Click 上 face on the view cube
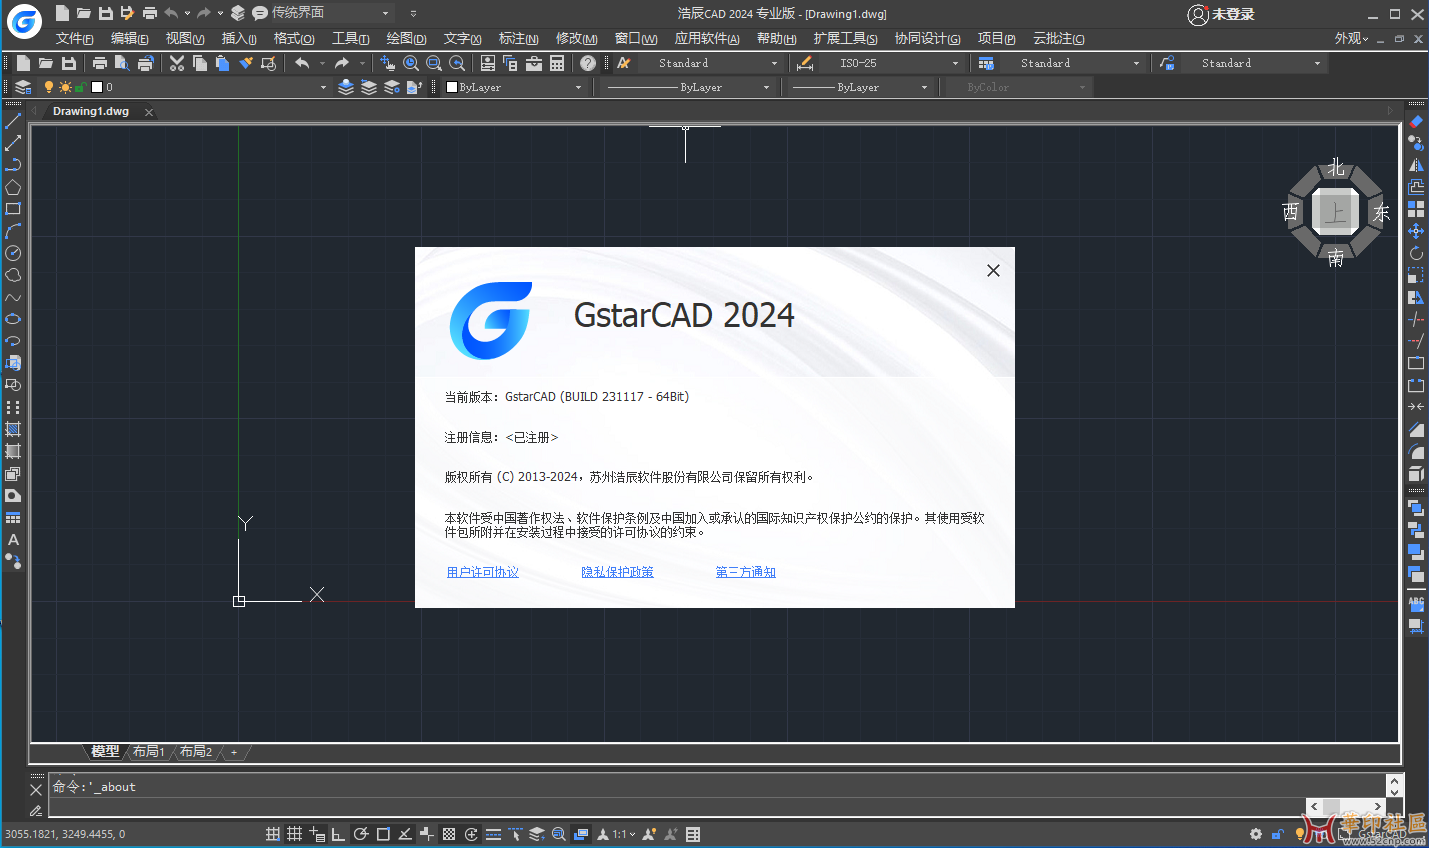Viewport: 1429px width, 848px height. (1335, 212)
